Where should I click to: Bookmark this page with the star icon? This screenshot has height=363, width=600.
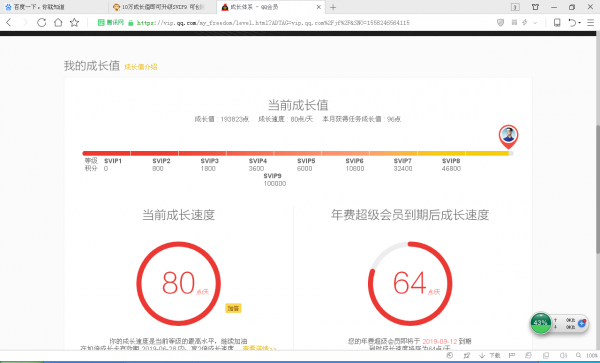[74, 23]
